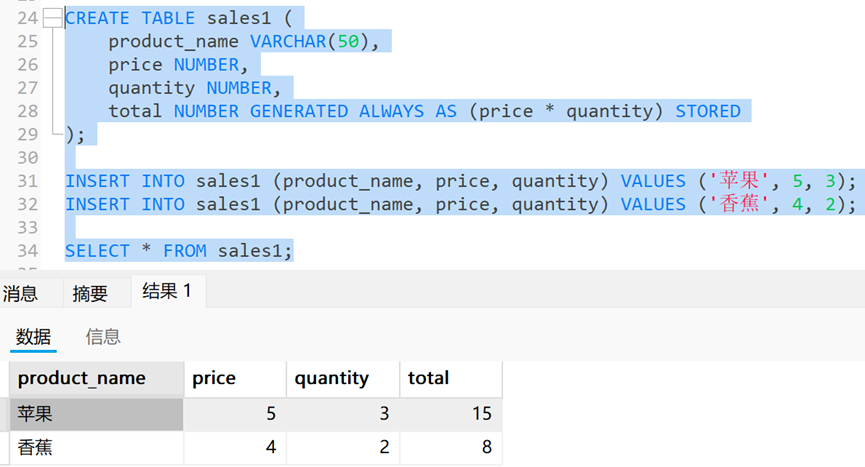Switch to the 消息 tab
865x467 pixels.
click(x=21, y=293)
